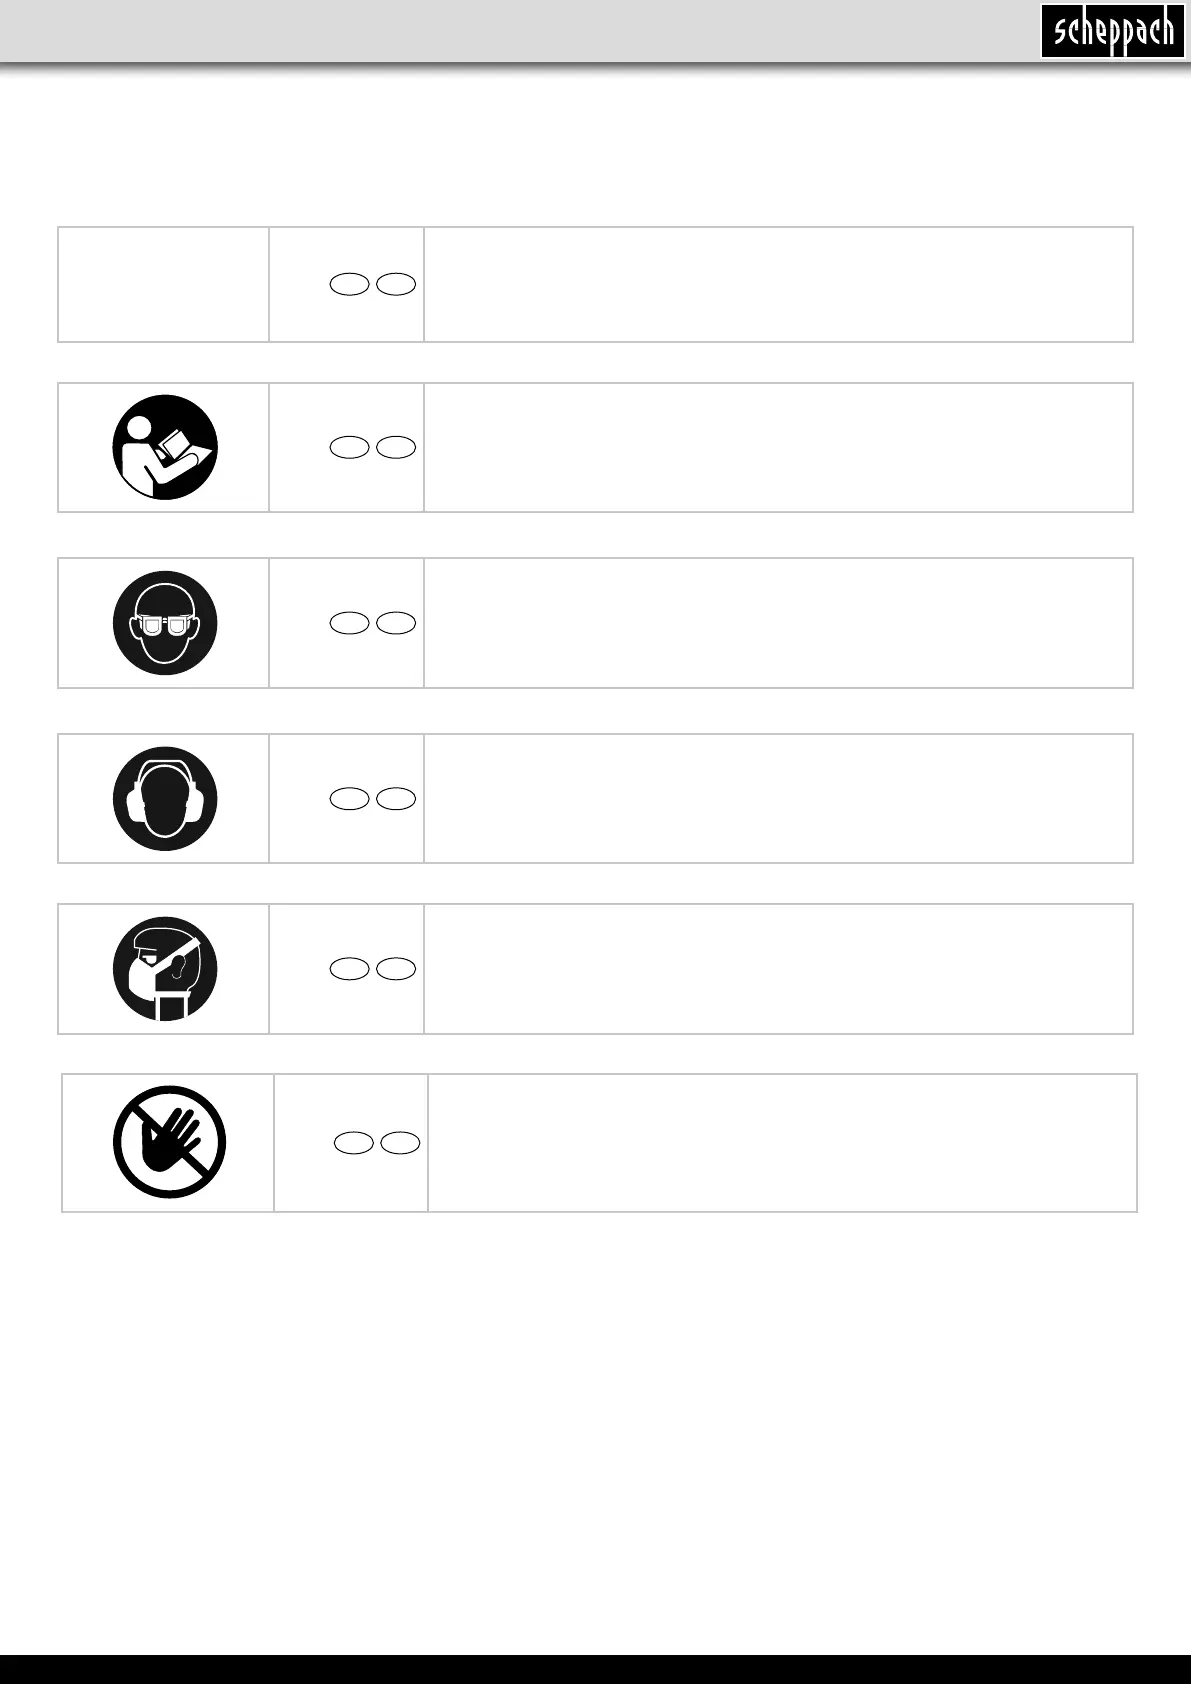
Task: Click the second oval beside the ear protection symbol
Action: (x=396, y=798)
